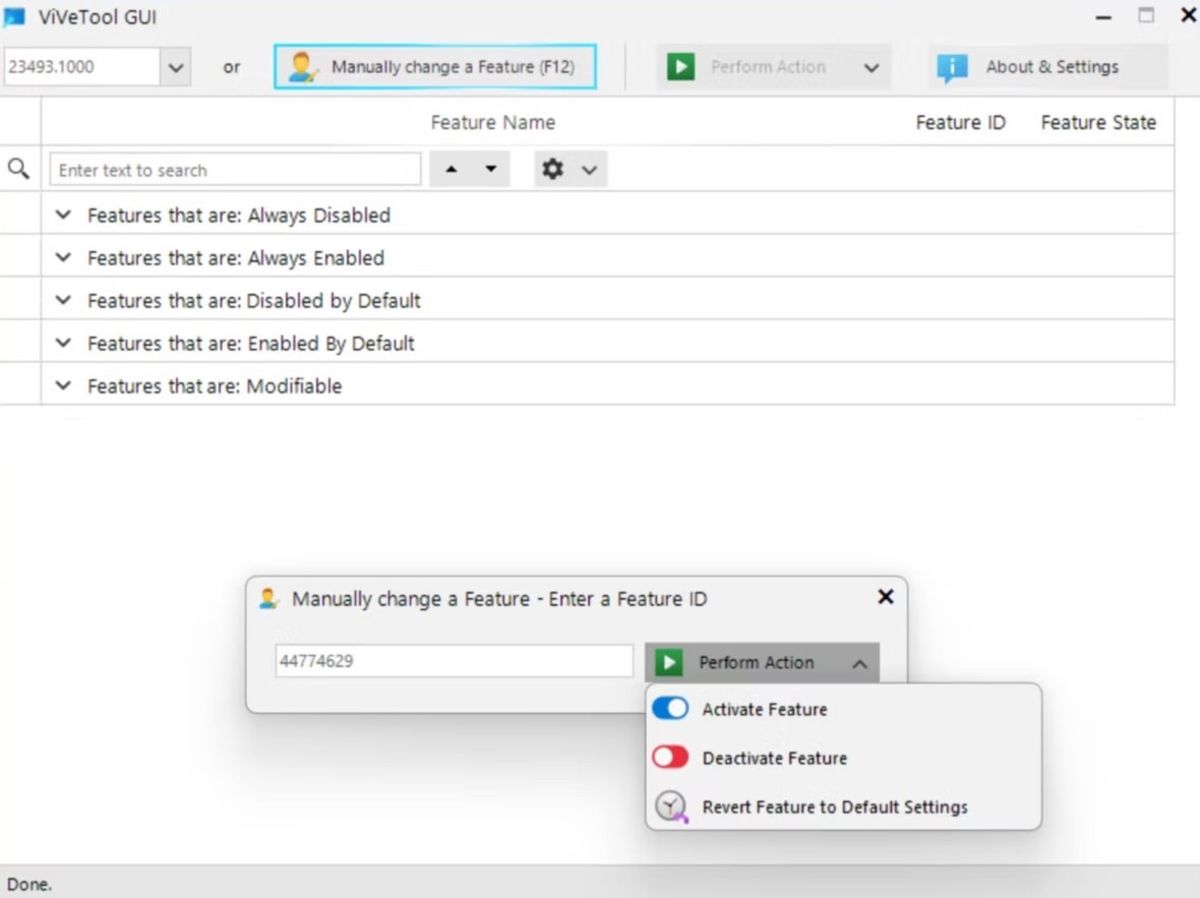Choose Revert Feature to Default Settings
This screenshot has width=1200, height=898.
(x=843, y=807)
